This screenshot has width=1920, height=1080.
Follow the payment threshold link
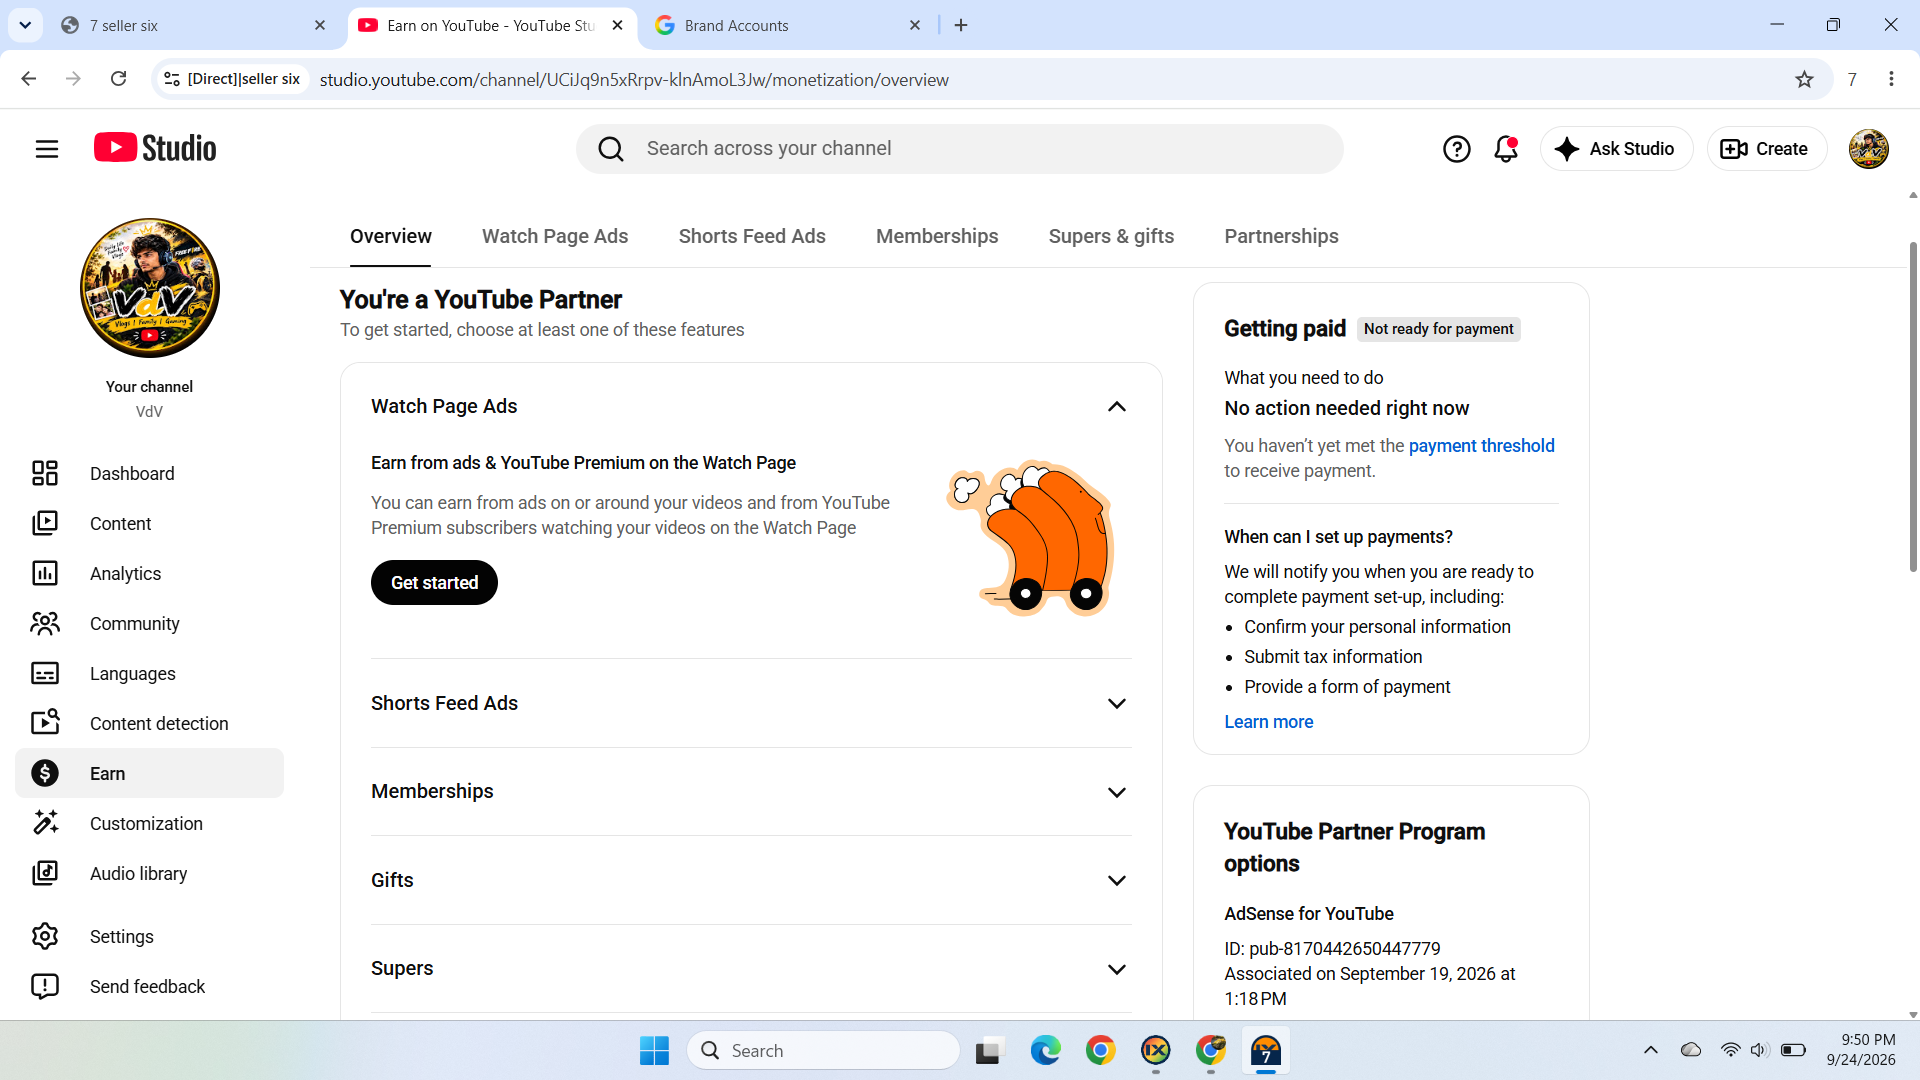tap(1481, 446)
